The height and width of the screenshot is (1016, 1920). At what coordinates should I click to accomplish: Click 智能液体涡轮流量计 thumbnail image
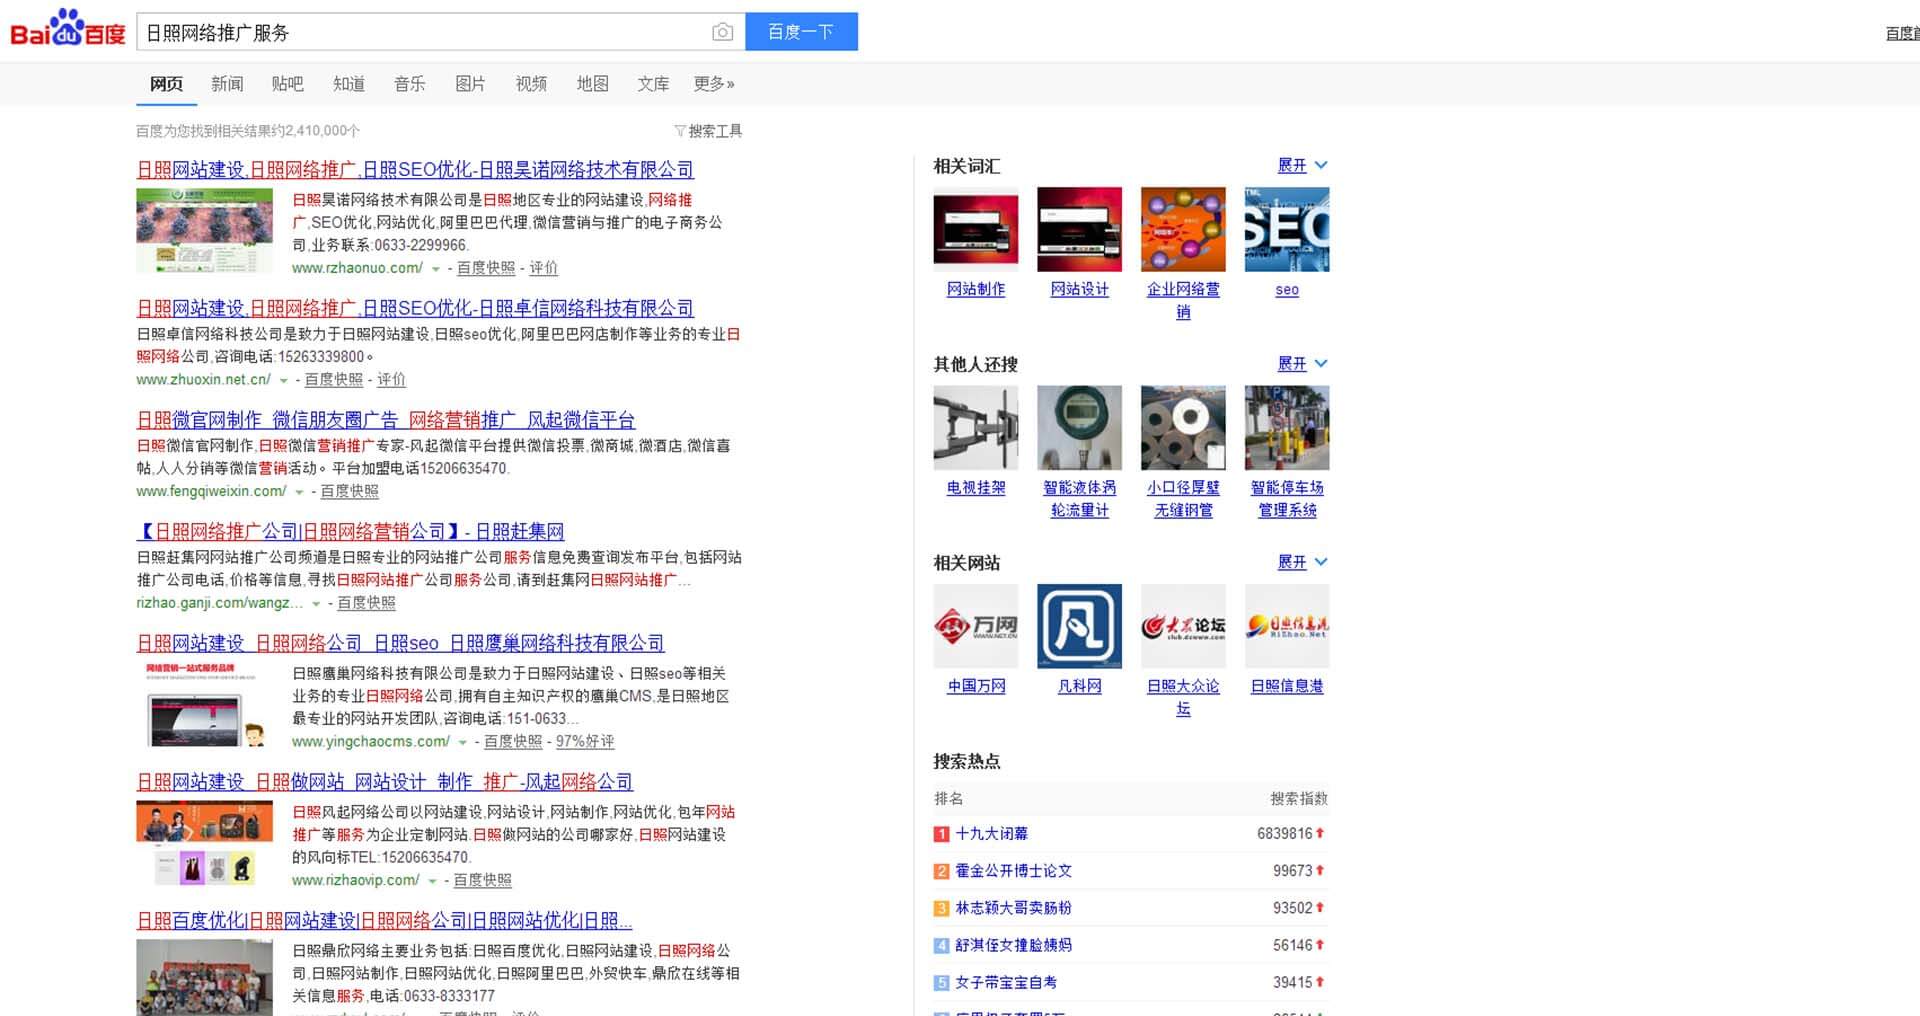point(1080,428)
